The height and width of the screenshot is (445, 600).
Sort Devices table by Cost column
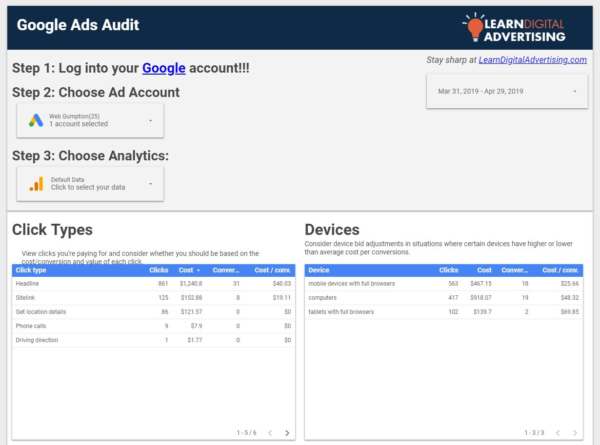tap(484, 270)
